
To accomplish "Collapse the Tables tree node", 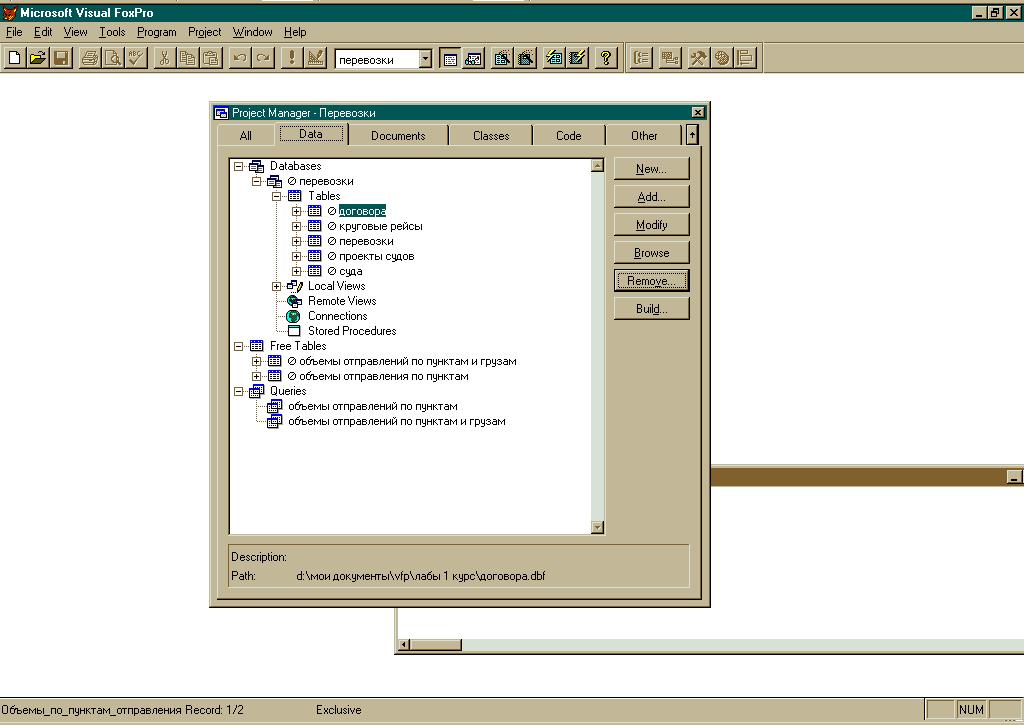I will point(277,196).
